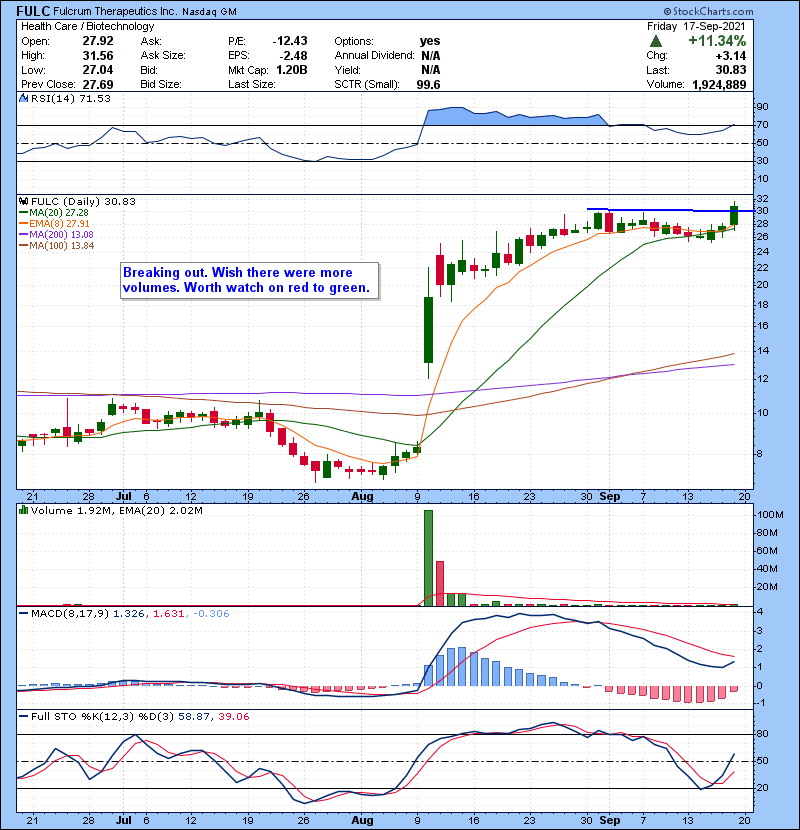
Task: Click the High 31.56 value
Action: (x=98, y=56)
